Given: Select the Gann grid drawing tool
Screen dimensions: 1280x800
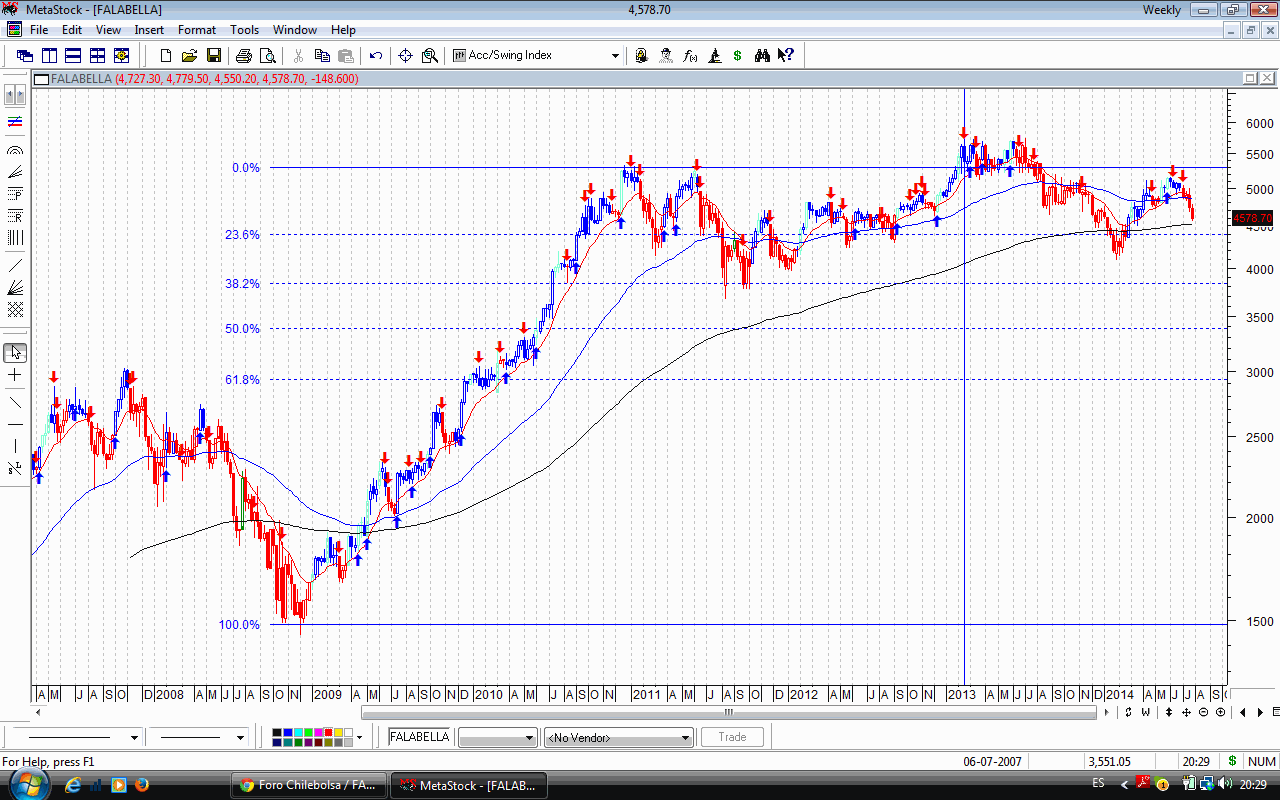Looking at the screenshot, I should 15,309.
